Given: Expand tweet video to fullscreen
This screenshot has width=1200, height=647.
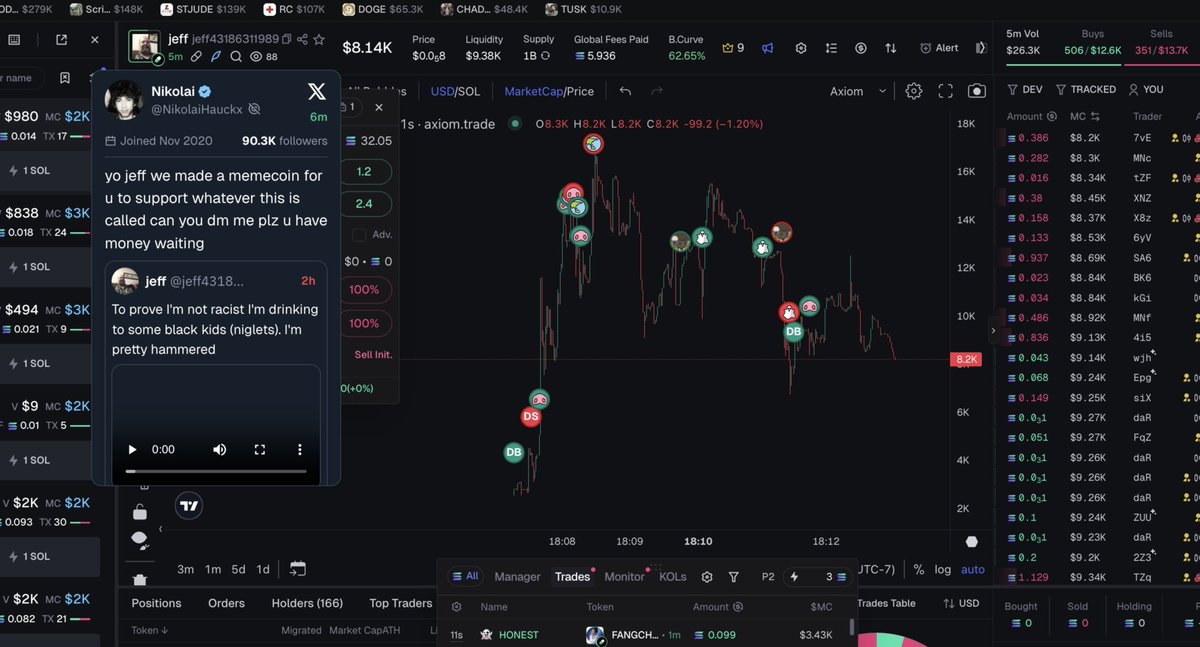Looking at the screenshot, I should 259,450.
